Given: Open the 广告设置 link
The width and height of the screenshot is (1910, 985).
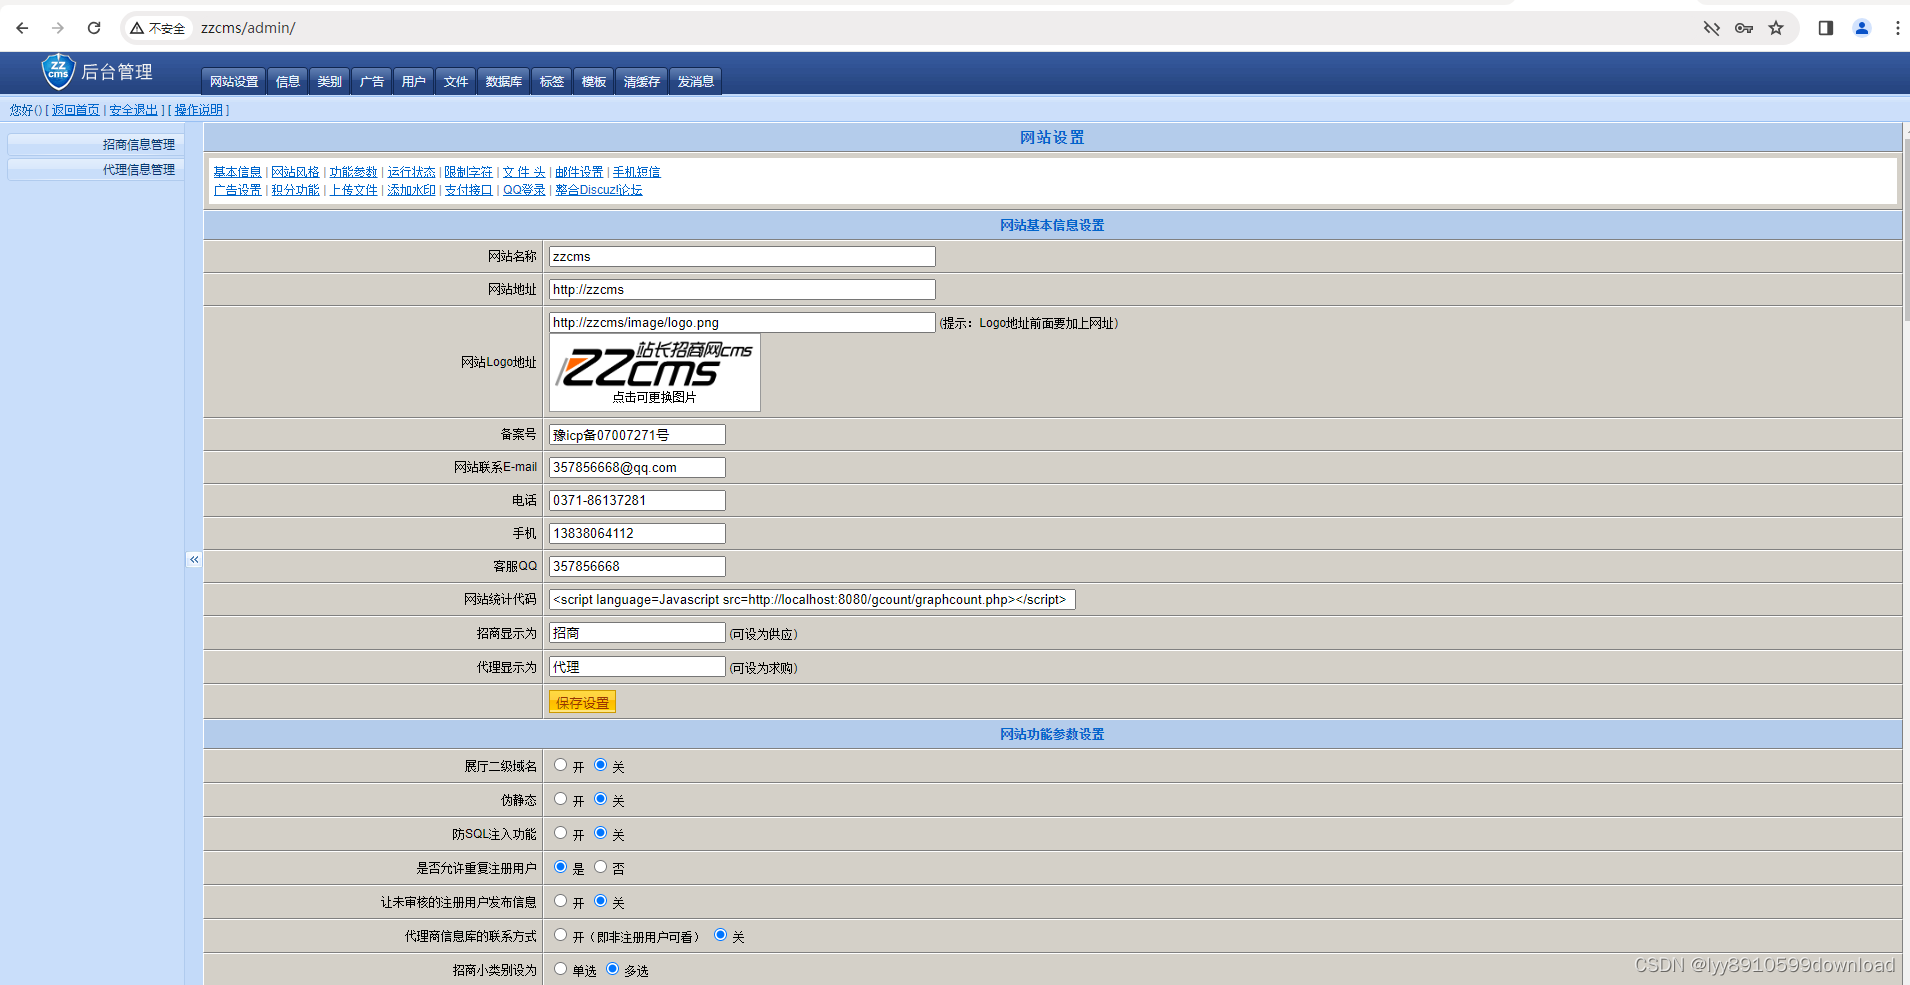Looking at the screenshot, I should (x=238, y=190).
